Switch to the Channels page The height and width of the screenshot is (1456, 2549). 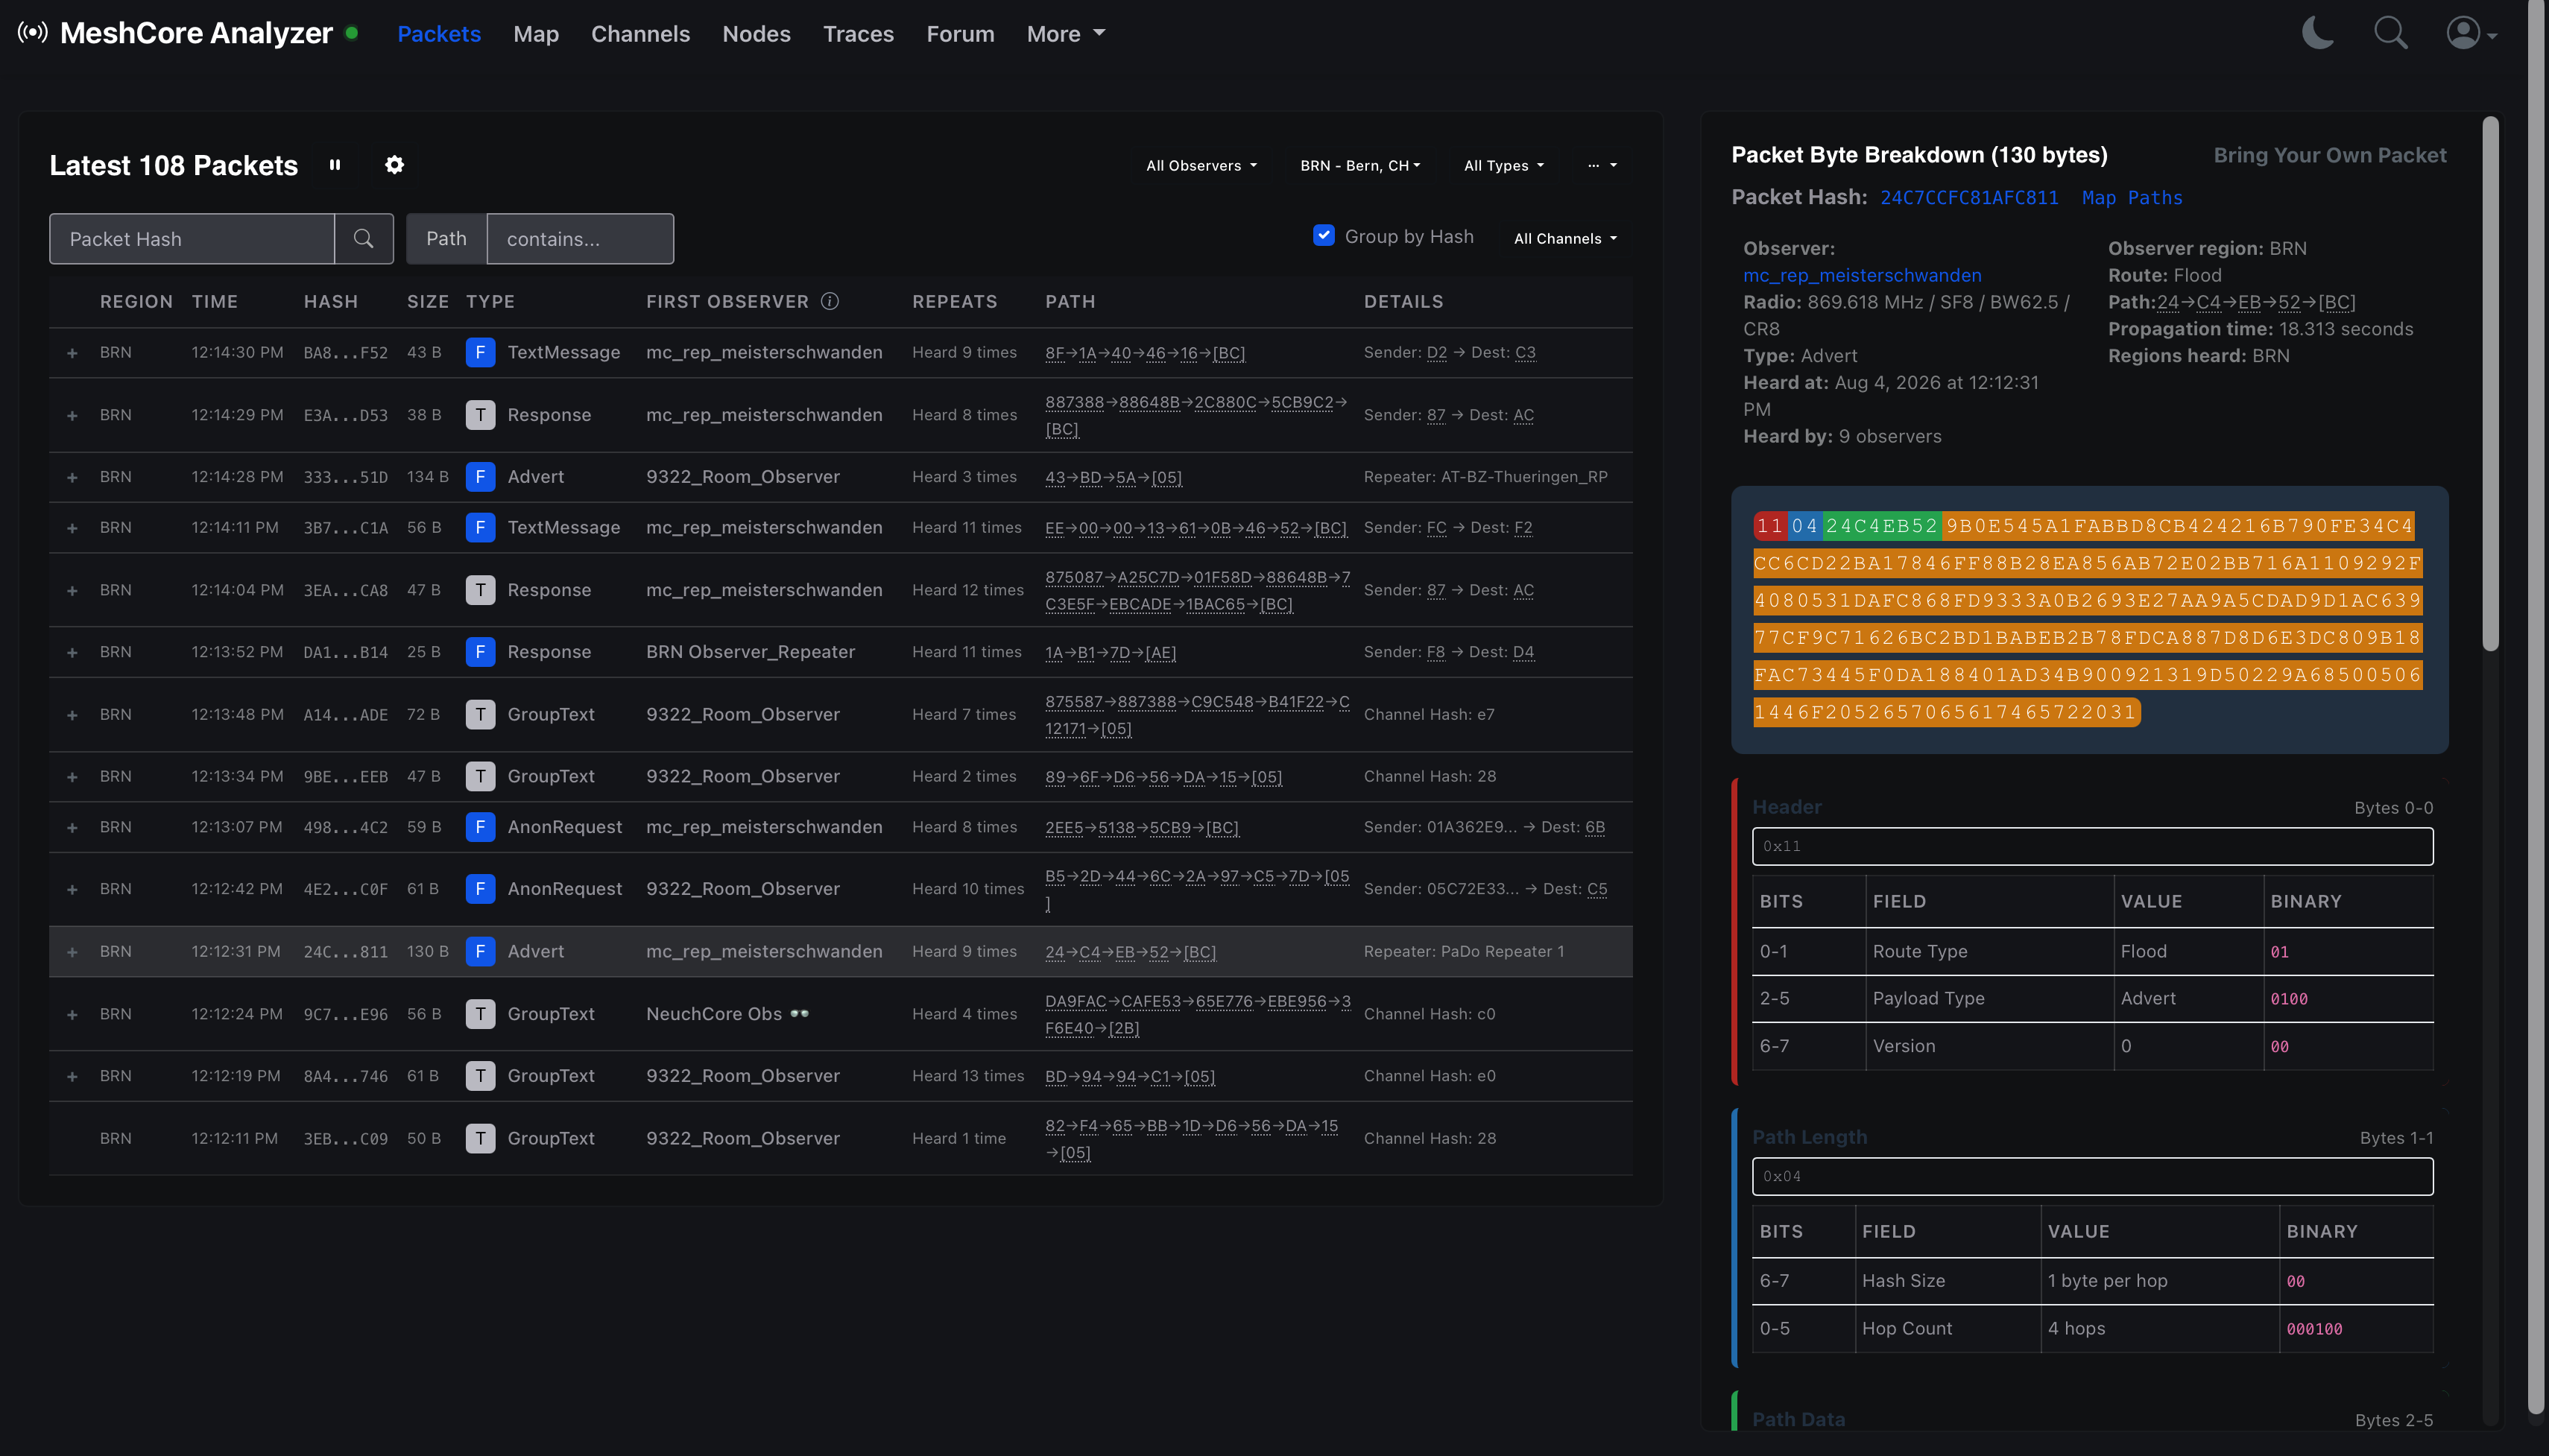point(640,34)
